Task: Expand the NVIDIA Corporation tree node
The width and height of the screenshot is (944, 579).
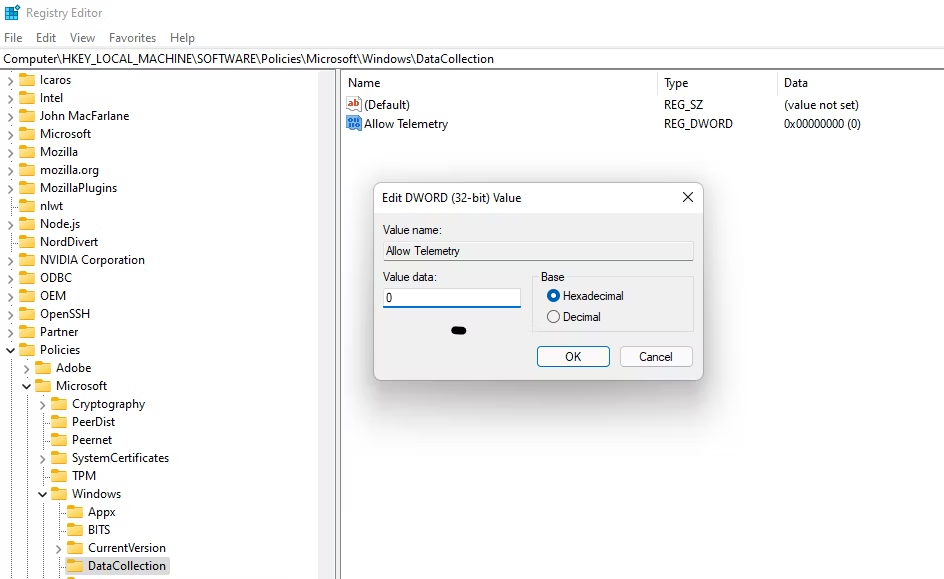Action: (10, 261)
